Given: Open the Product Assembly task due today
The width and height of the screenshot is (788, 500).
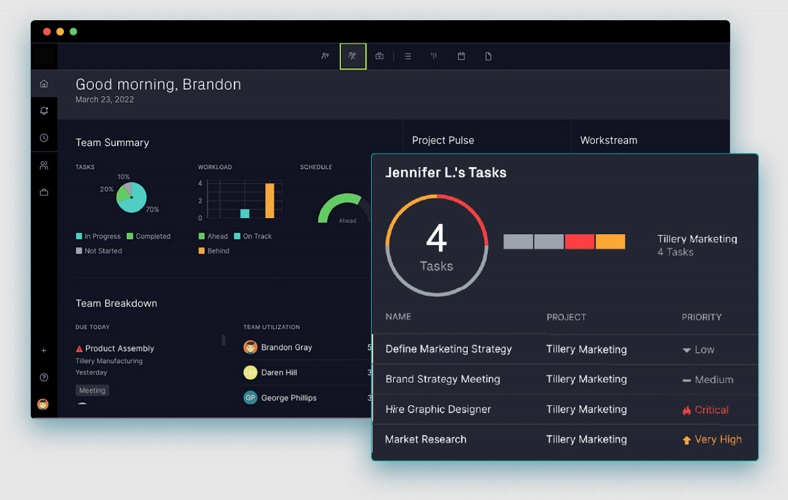Looking at the screenshot, I should [x=119, y=348].
